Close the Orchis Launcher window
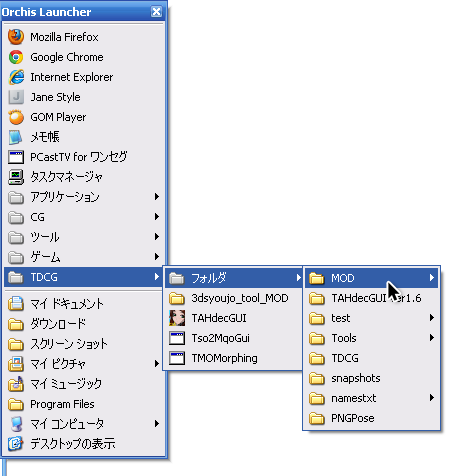The image size is (456, 476). tap(156, 12)
